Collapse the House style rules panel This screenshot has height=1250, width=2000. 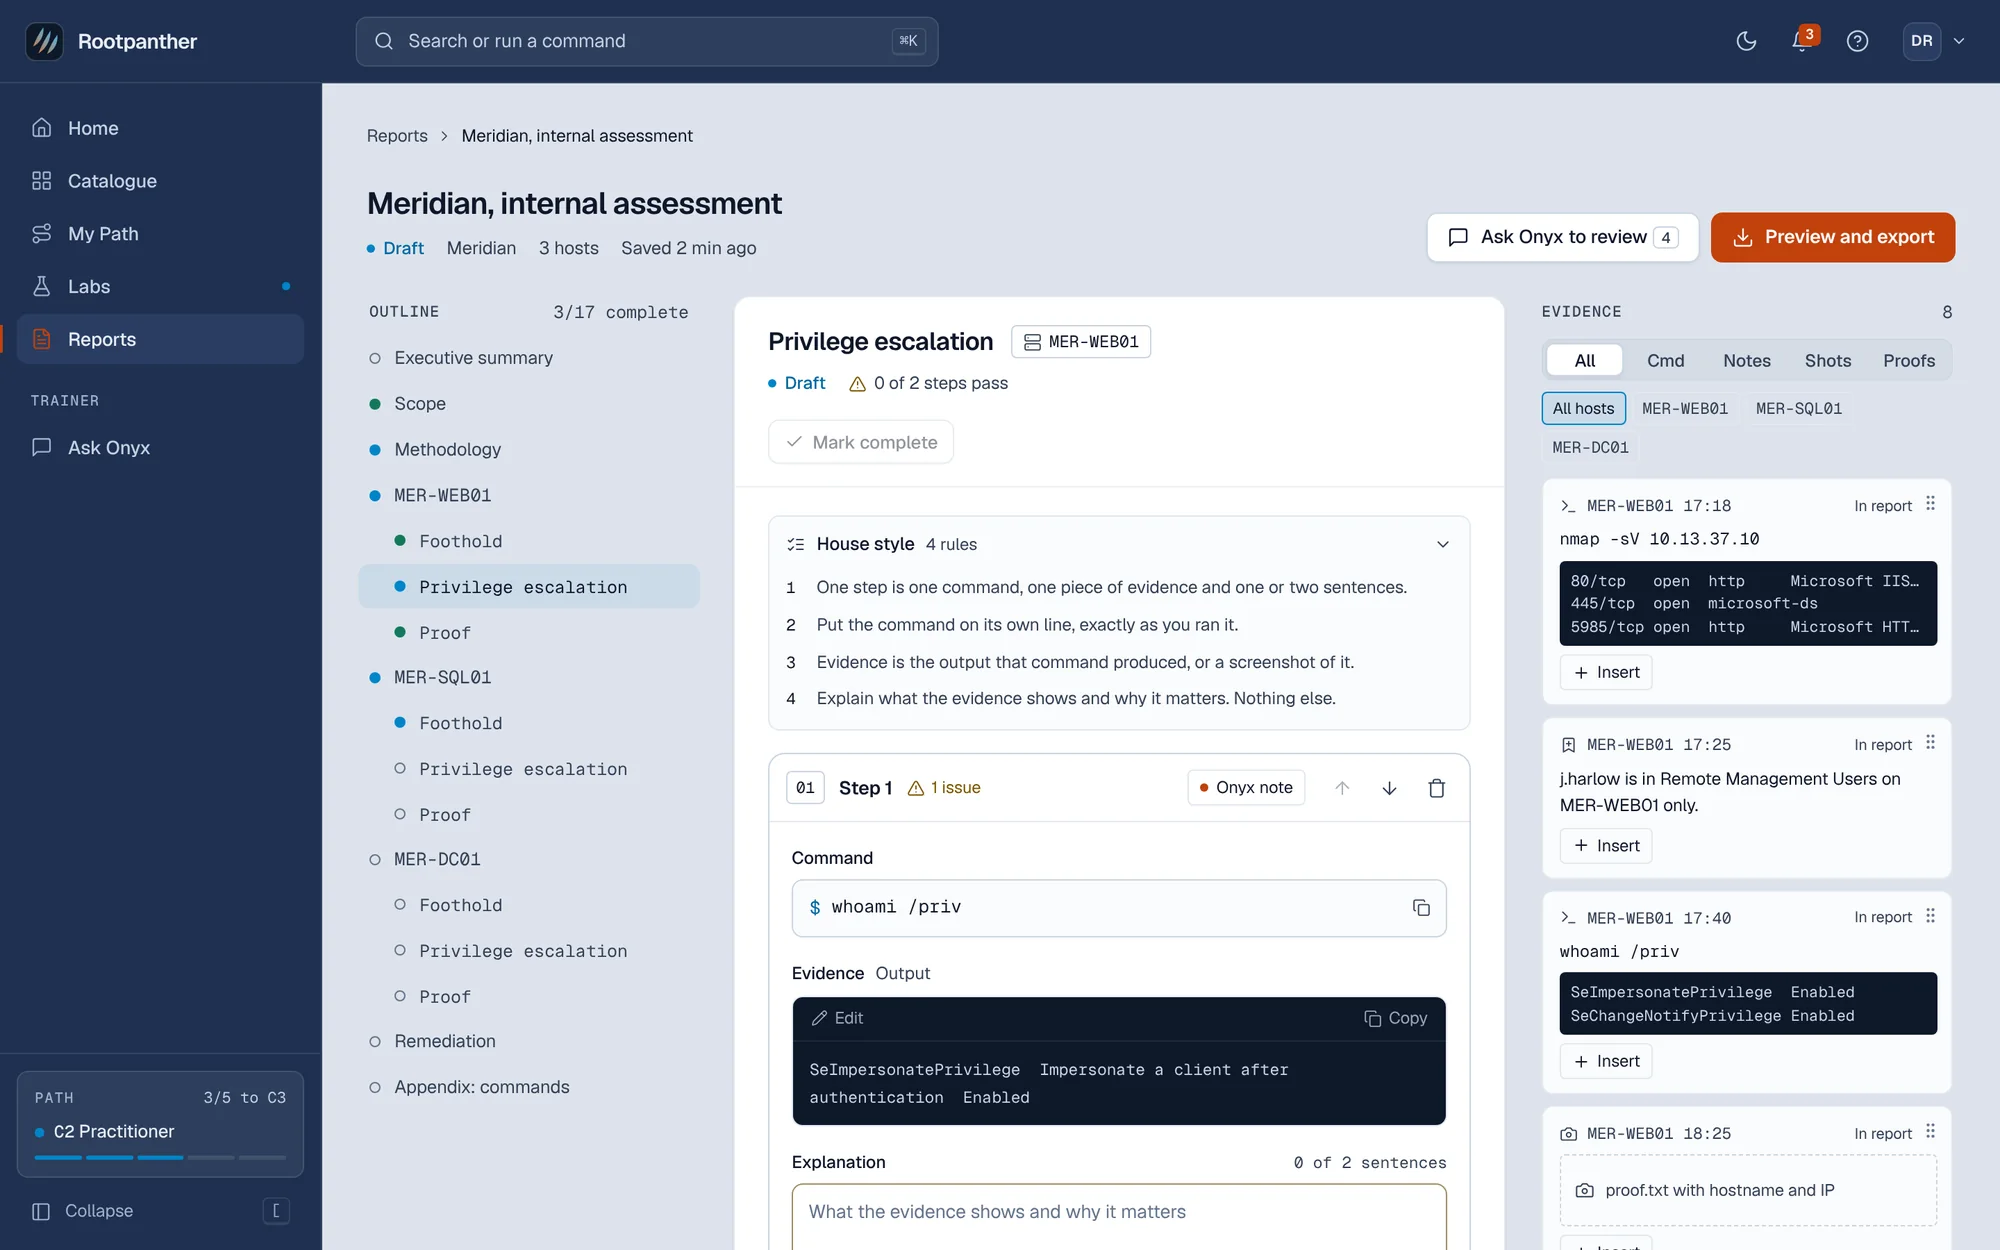tap(1442, 544)
